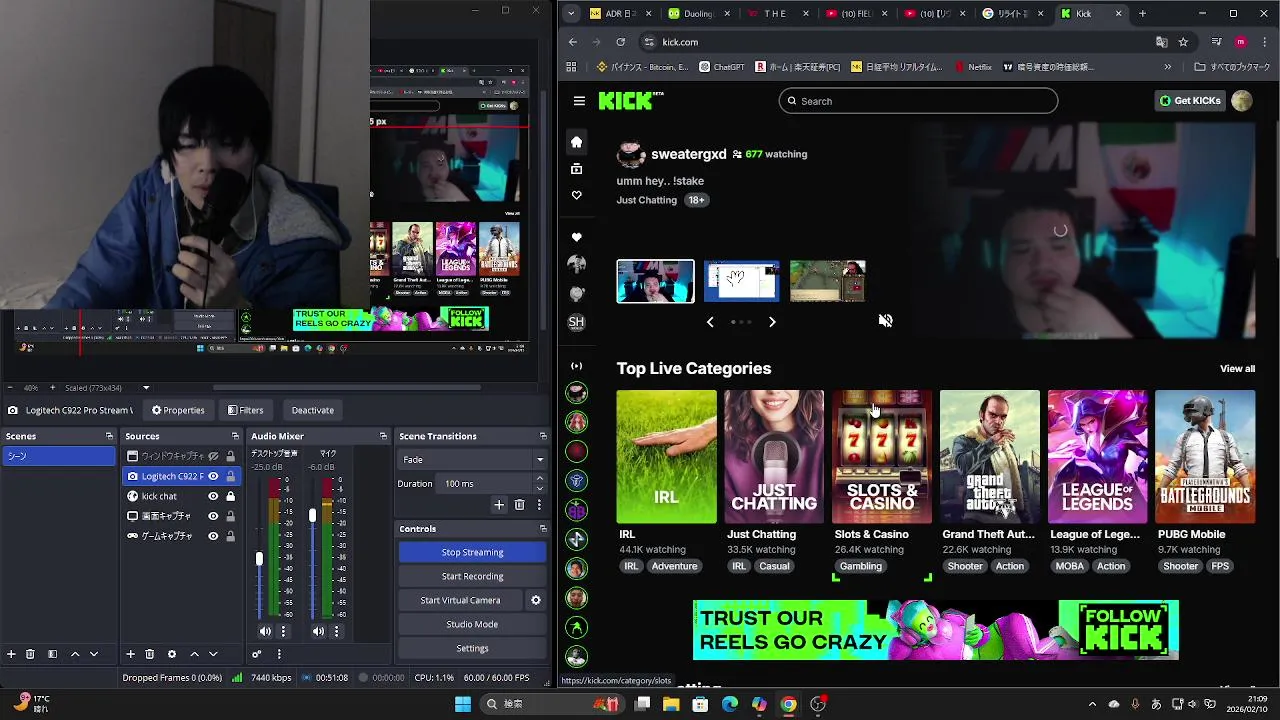Hide the ゲームキャプチャ source

pyautogui.click(x=213, y=536)
